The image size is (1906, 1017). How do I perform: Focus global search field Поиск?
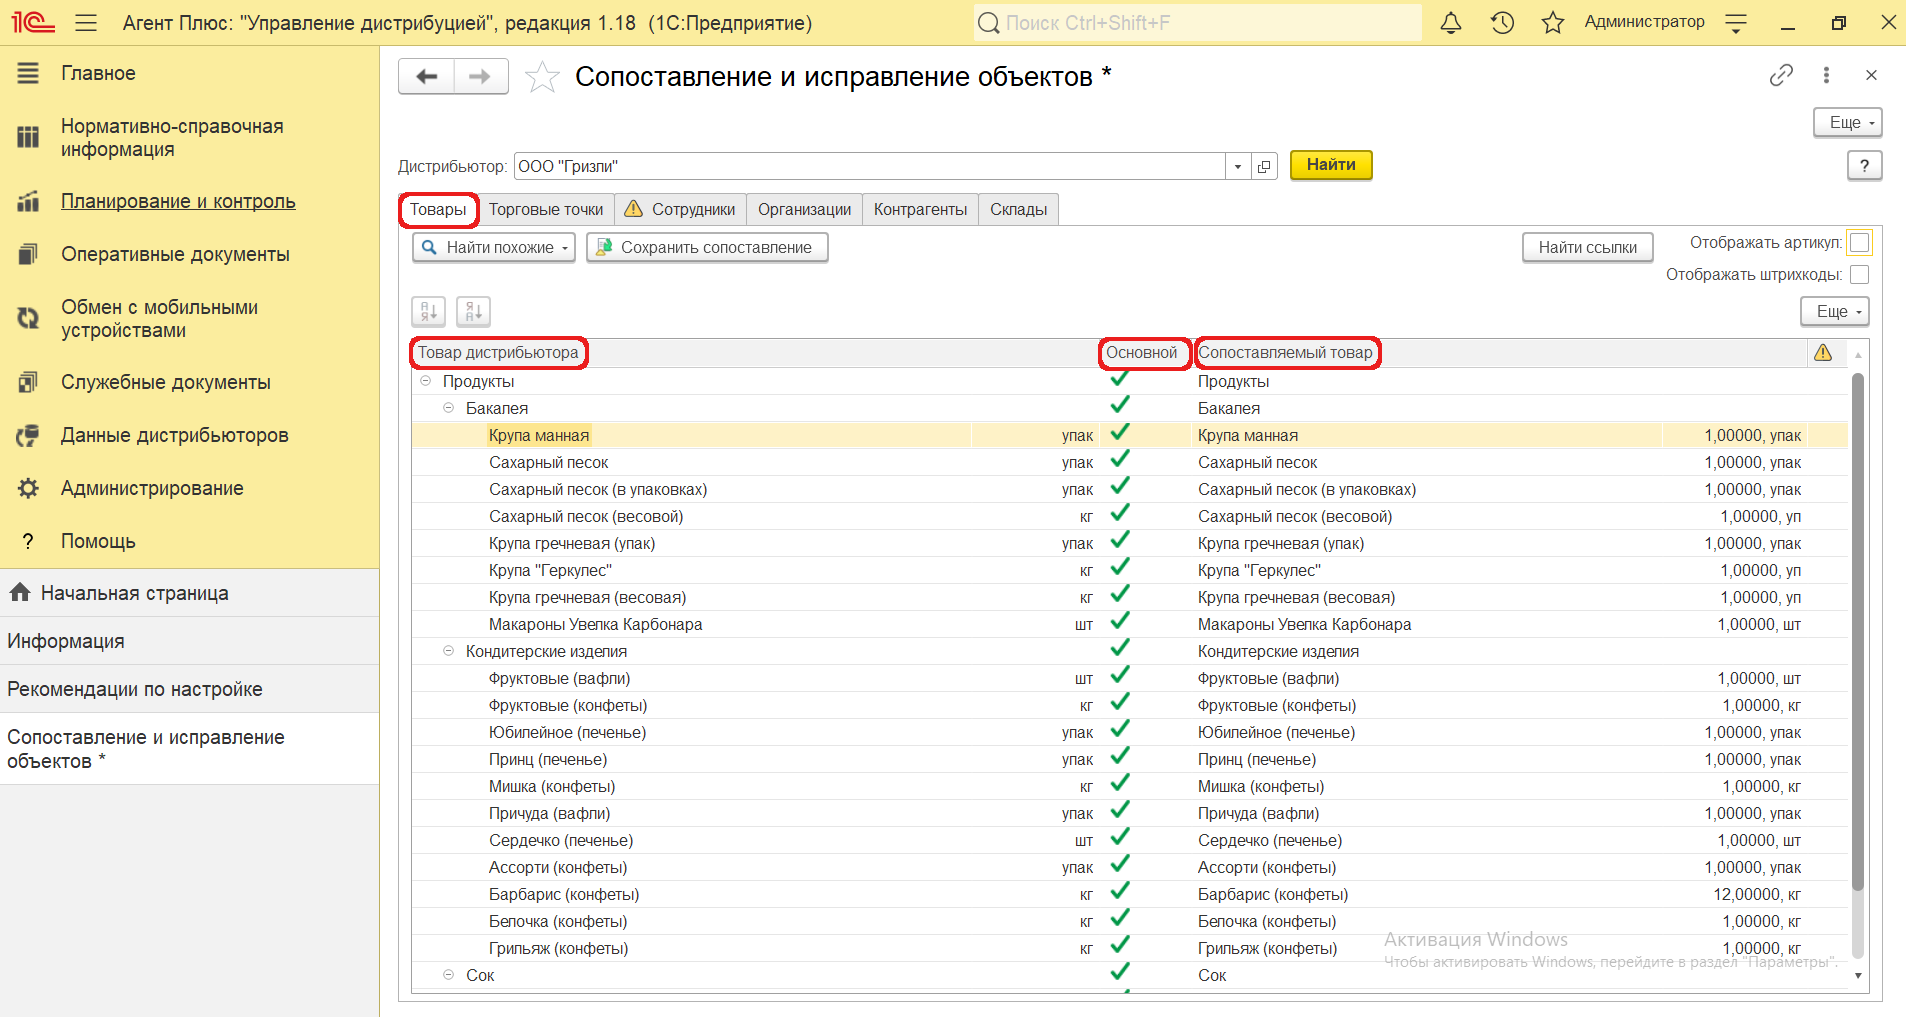[x=1197, y=22]
